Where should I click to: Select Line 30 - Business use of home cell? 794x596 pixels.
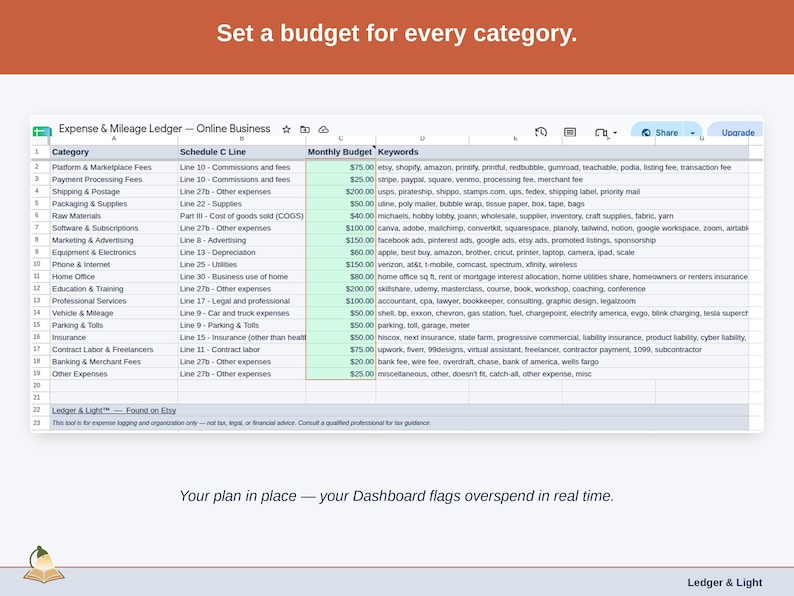tap(242, 276)
